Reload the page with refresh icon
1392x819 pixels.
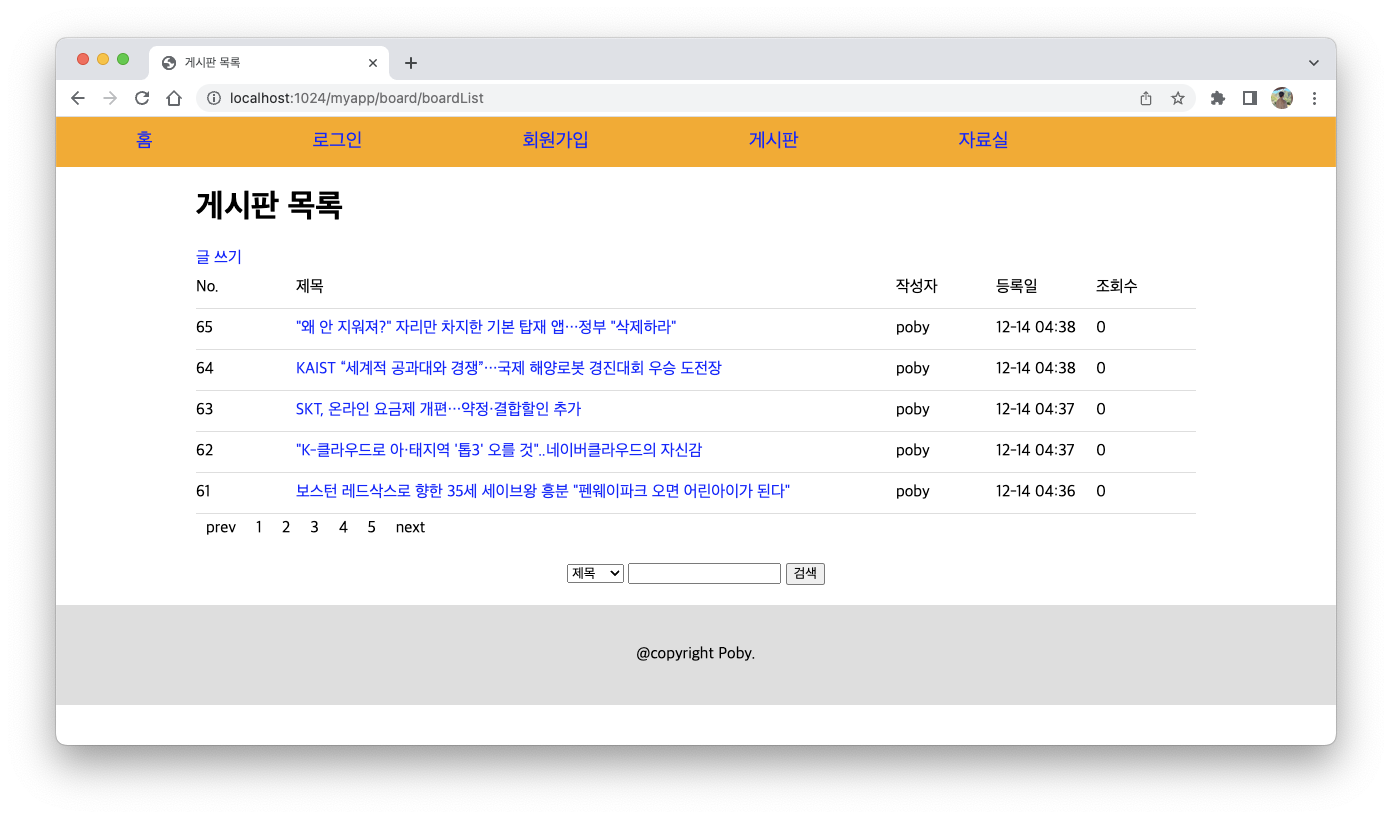(x=142, y=98)
